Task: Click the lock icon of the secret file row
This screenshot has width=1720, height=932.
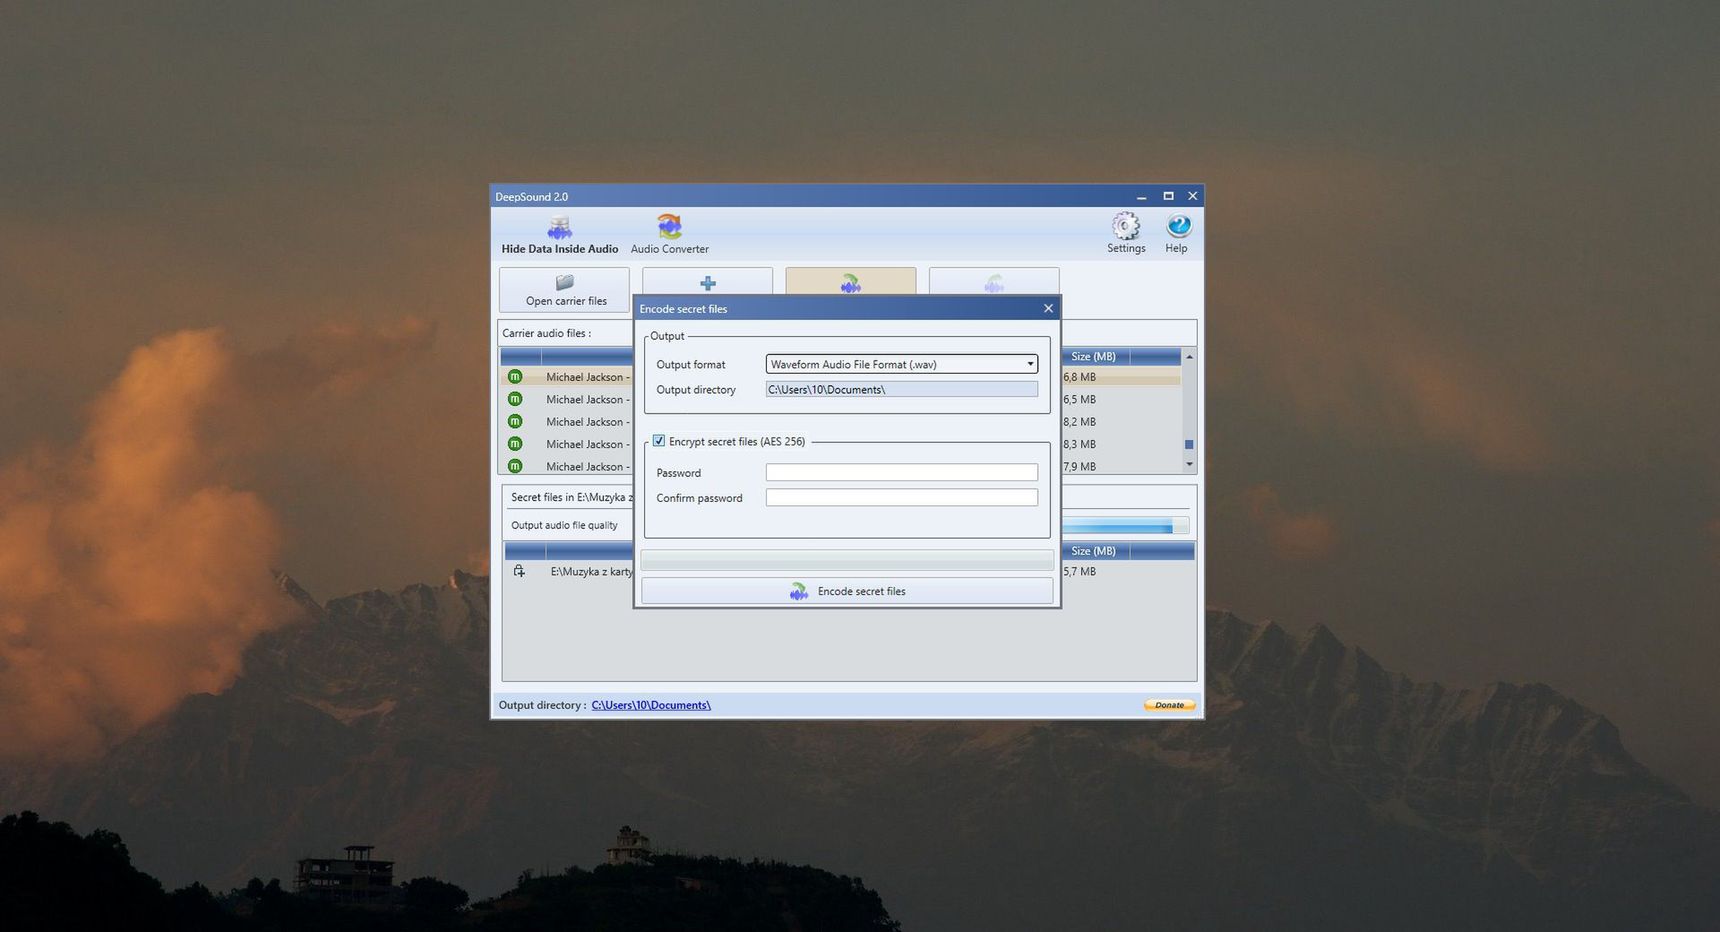Action: 519,571
